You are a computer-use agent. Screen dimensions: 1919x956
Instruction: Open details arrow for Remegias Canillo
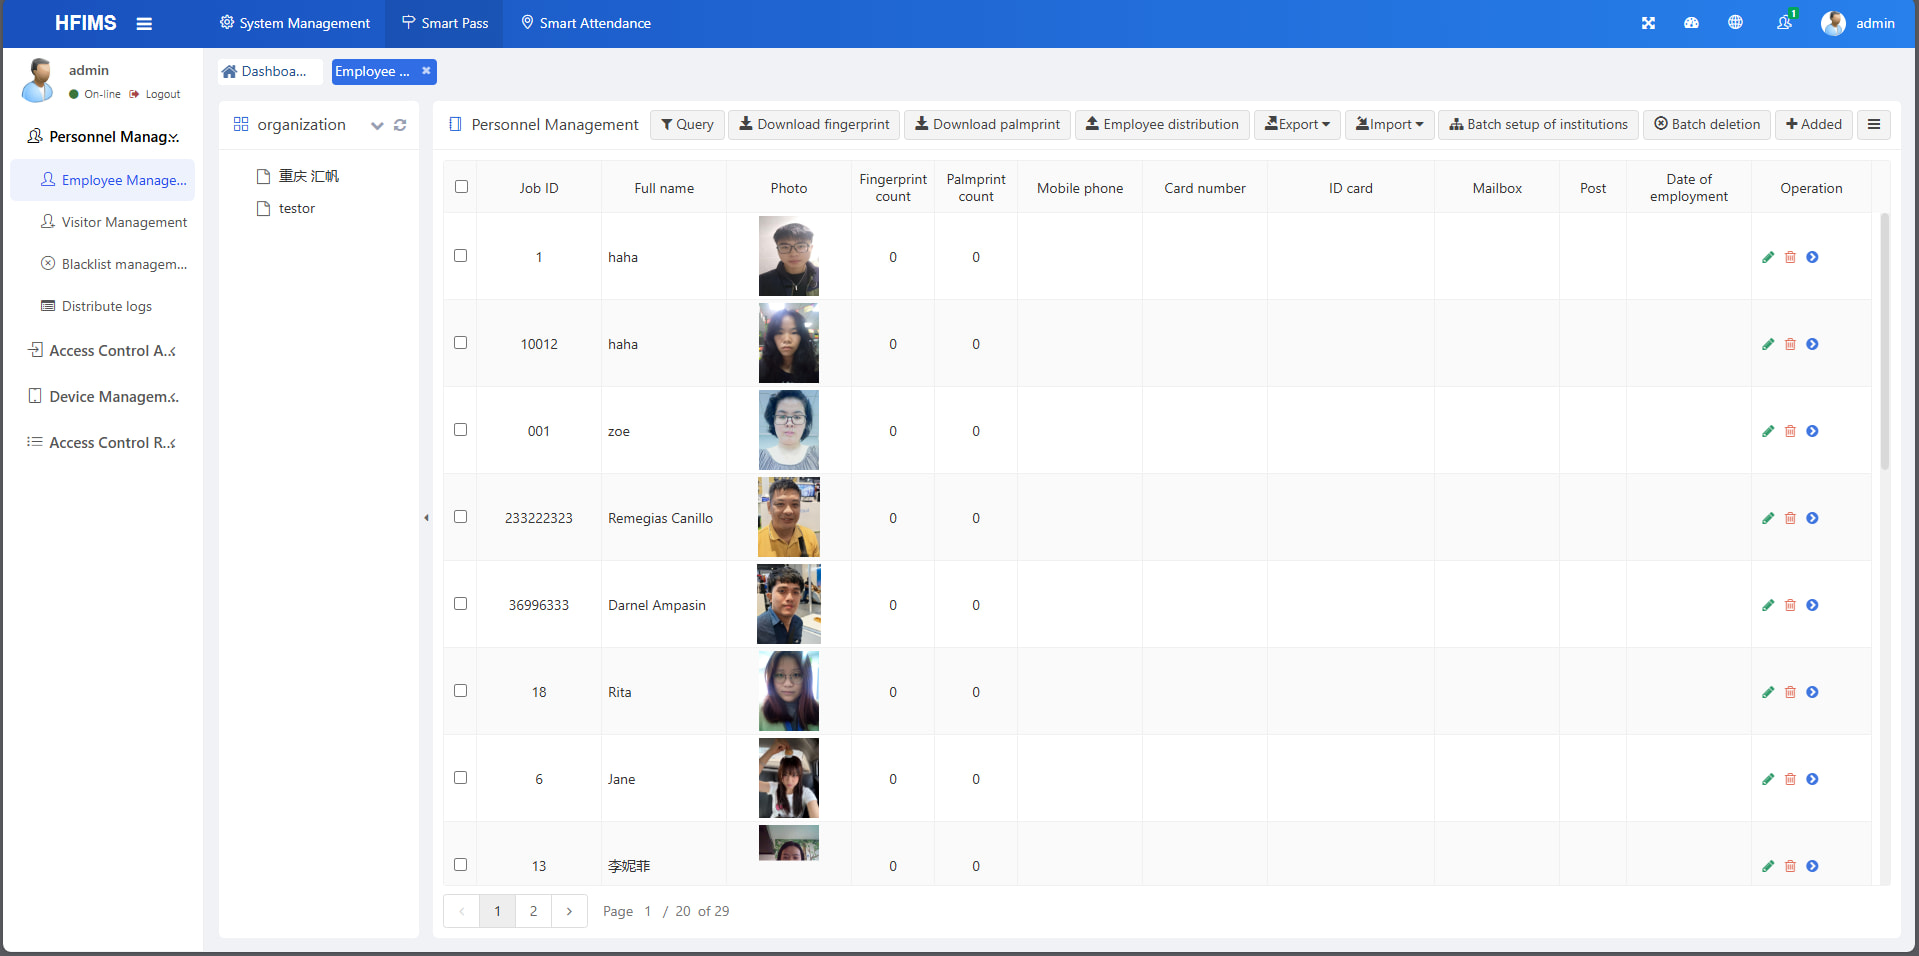pyautogui.click(x=1812, y=518)
